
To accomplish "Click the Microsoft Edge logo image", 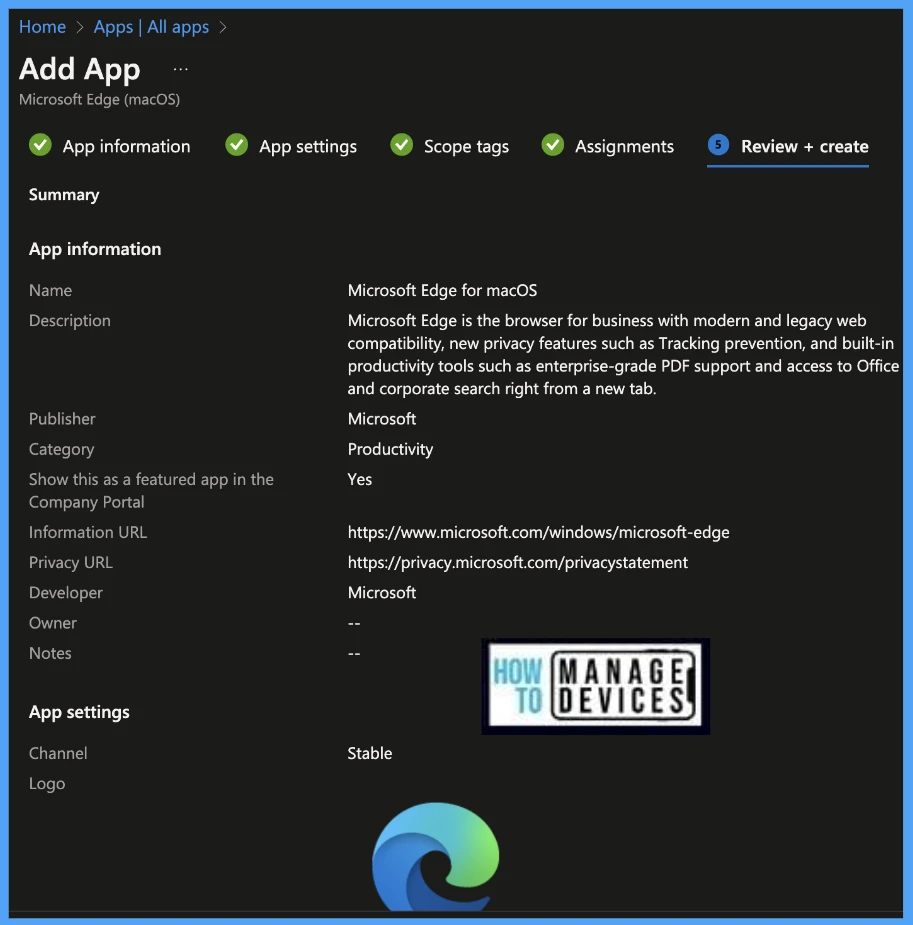I will (x=436, y=856).
